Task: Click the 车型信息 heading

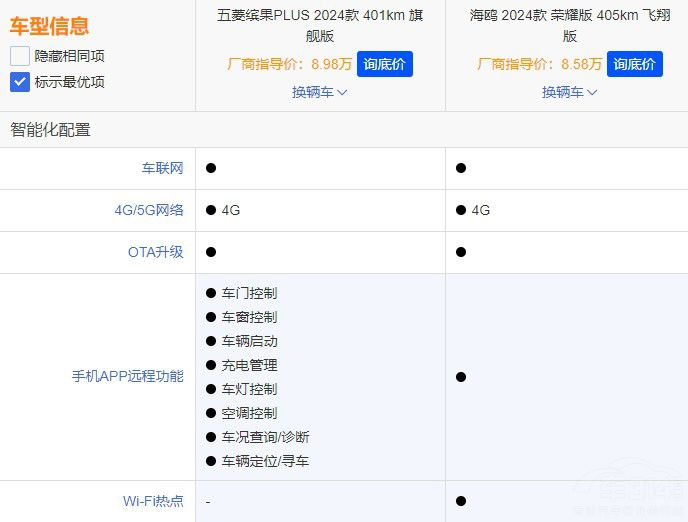Action: point(49,26)
